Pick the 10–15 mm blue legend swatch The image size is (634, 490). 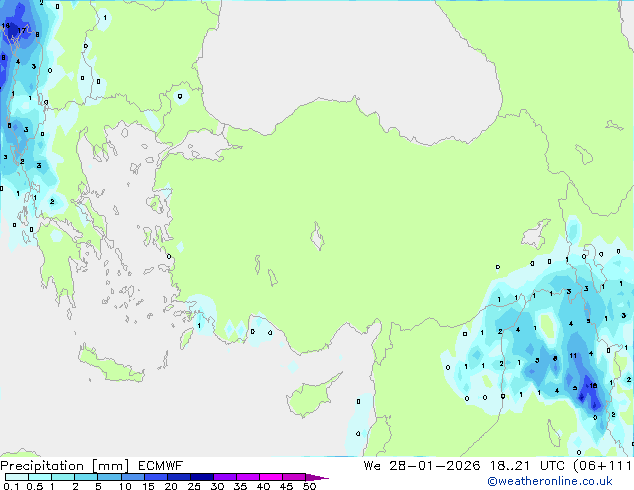132,477
